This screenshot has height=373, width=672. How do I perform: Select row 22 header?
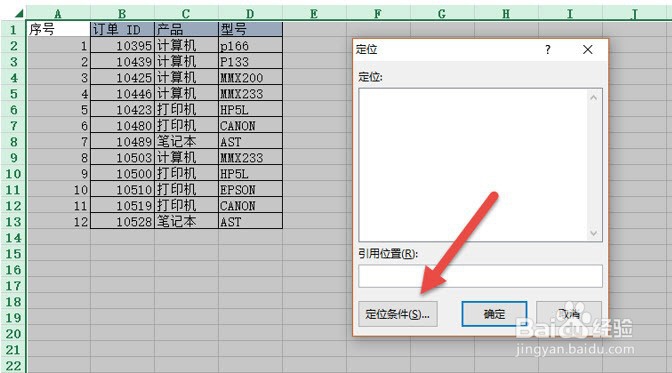pyautogui.click(x=13, y=365)
